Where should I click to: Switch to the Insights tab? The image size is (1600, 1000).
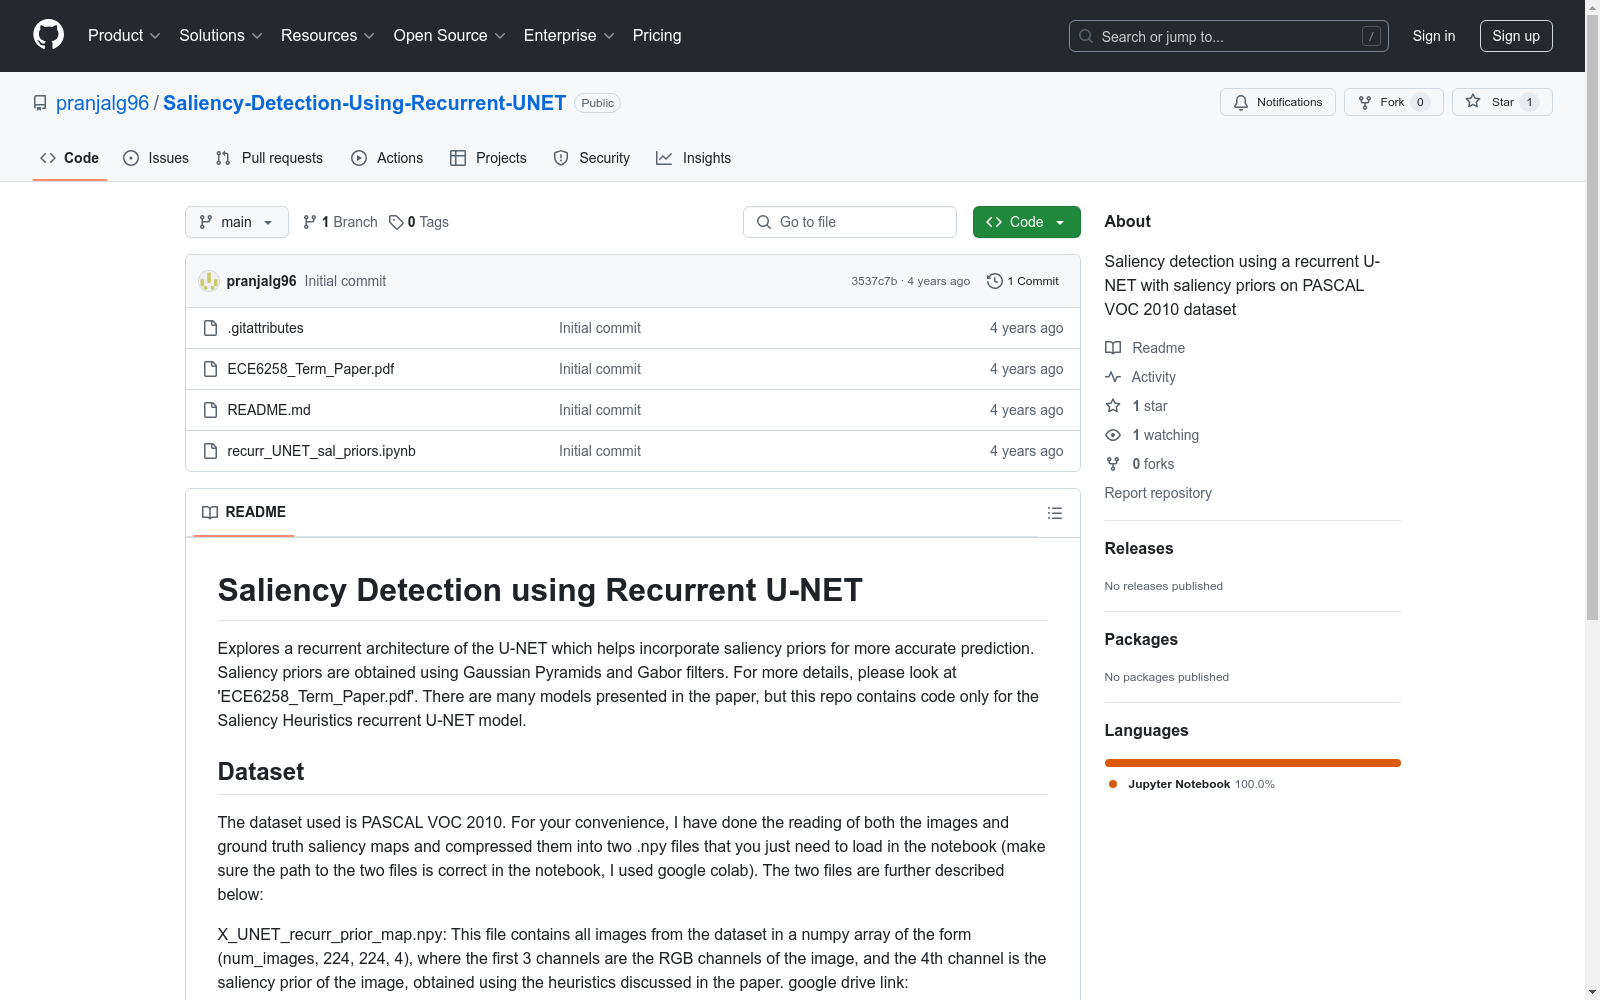pyautogui.click(x=693, y=158)
